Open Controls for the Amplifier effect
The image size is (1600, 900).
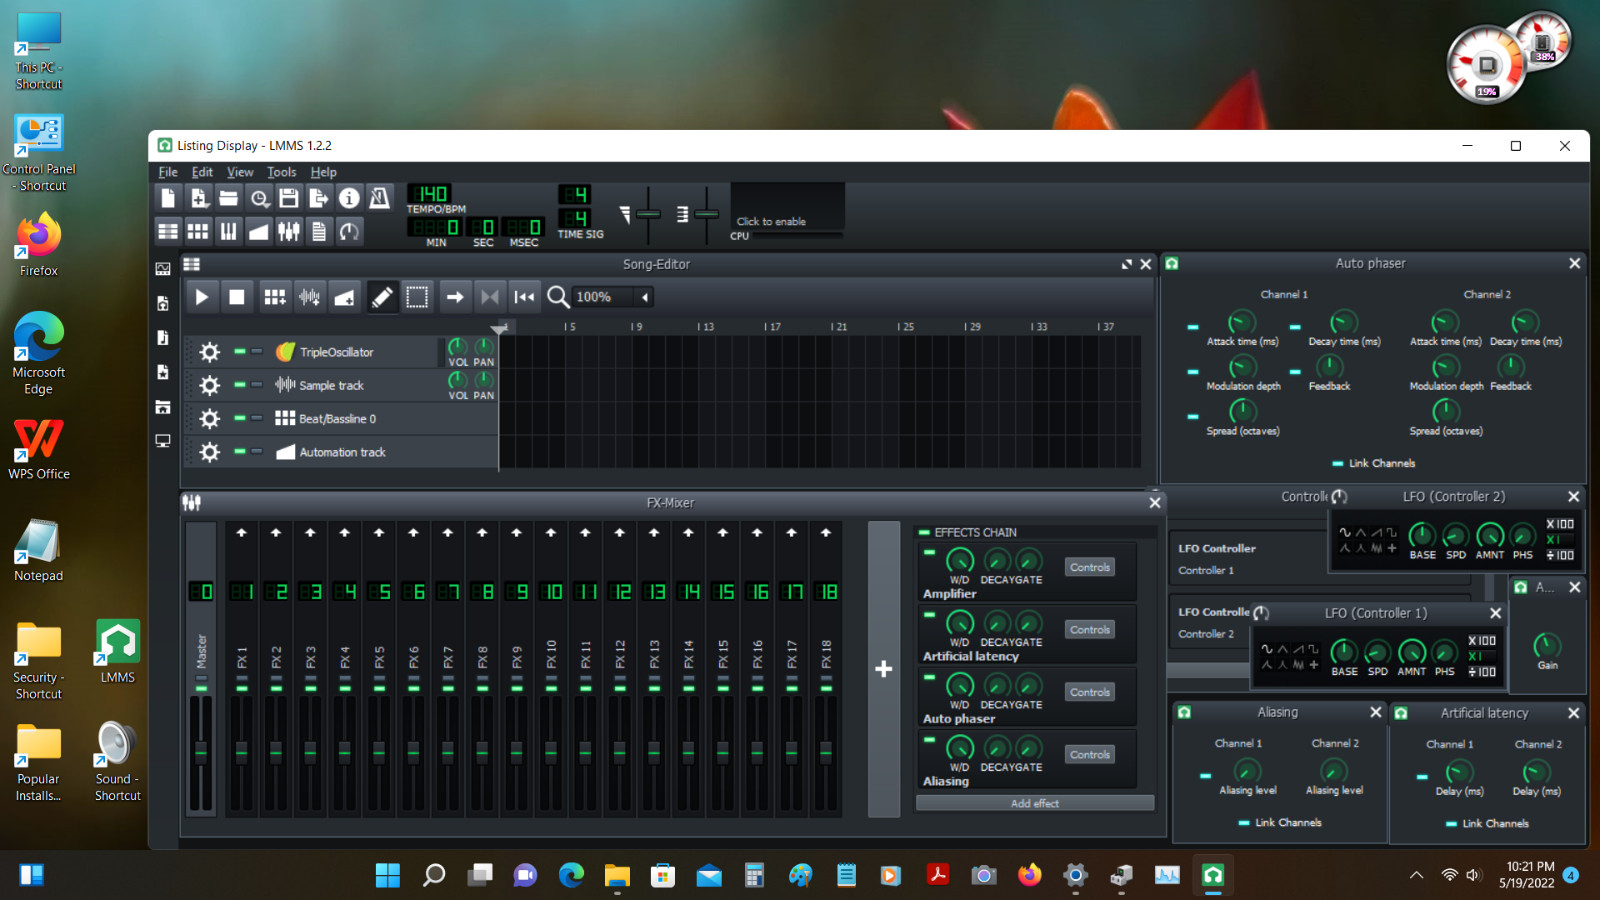pyautogui.click(x=1090, y=567)
